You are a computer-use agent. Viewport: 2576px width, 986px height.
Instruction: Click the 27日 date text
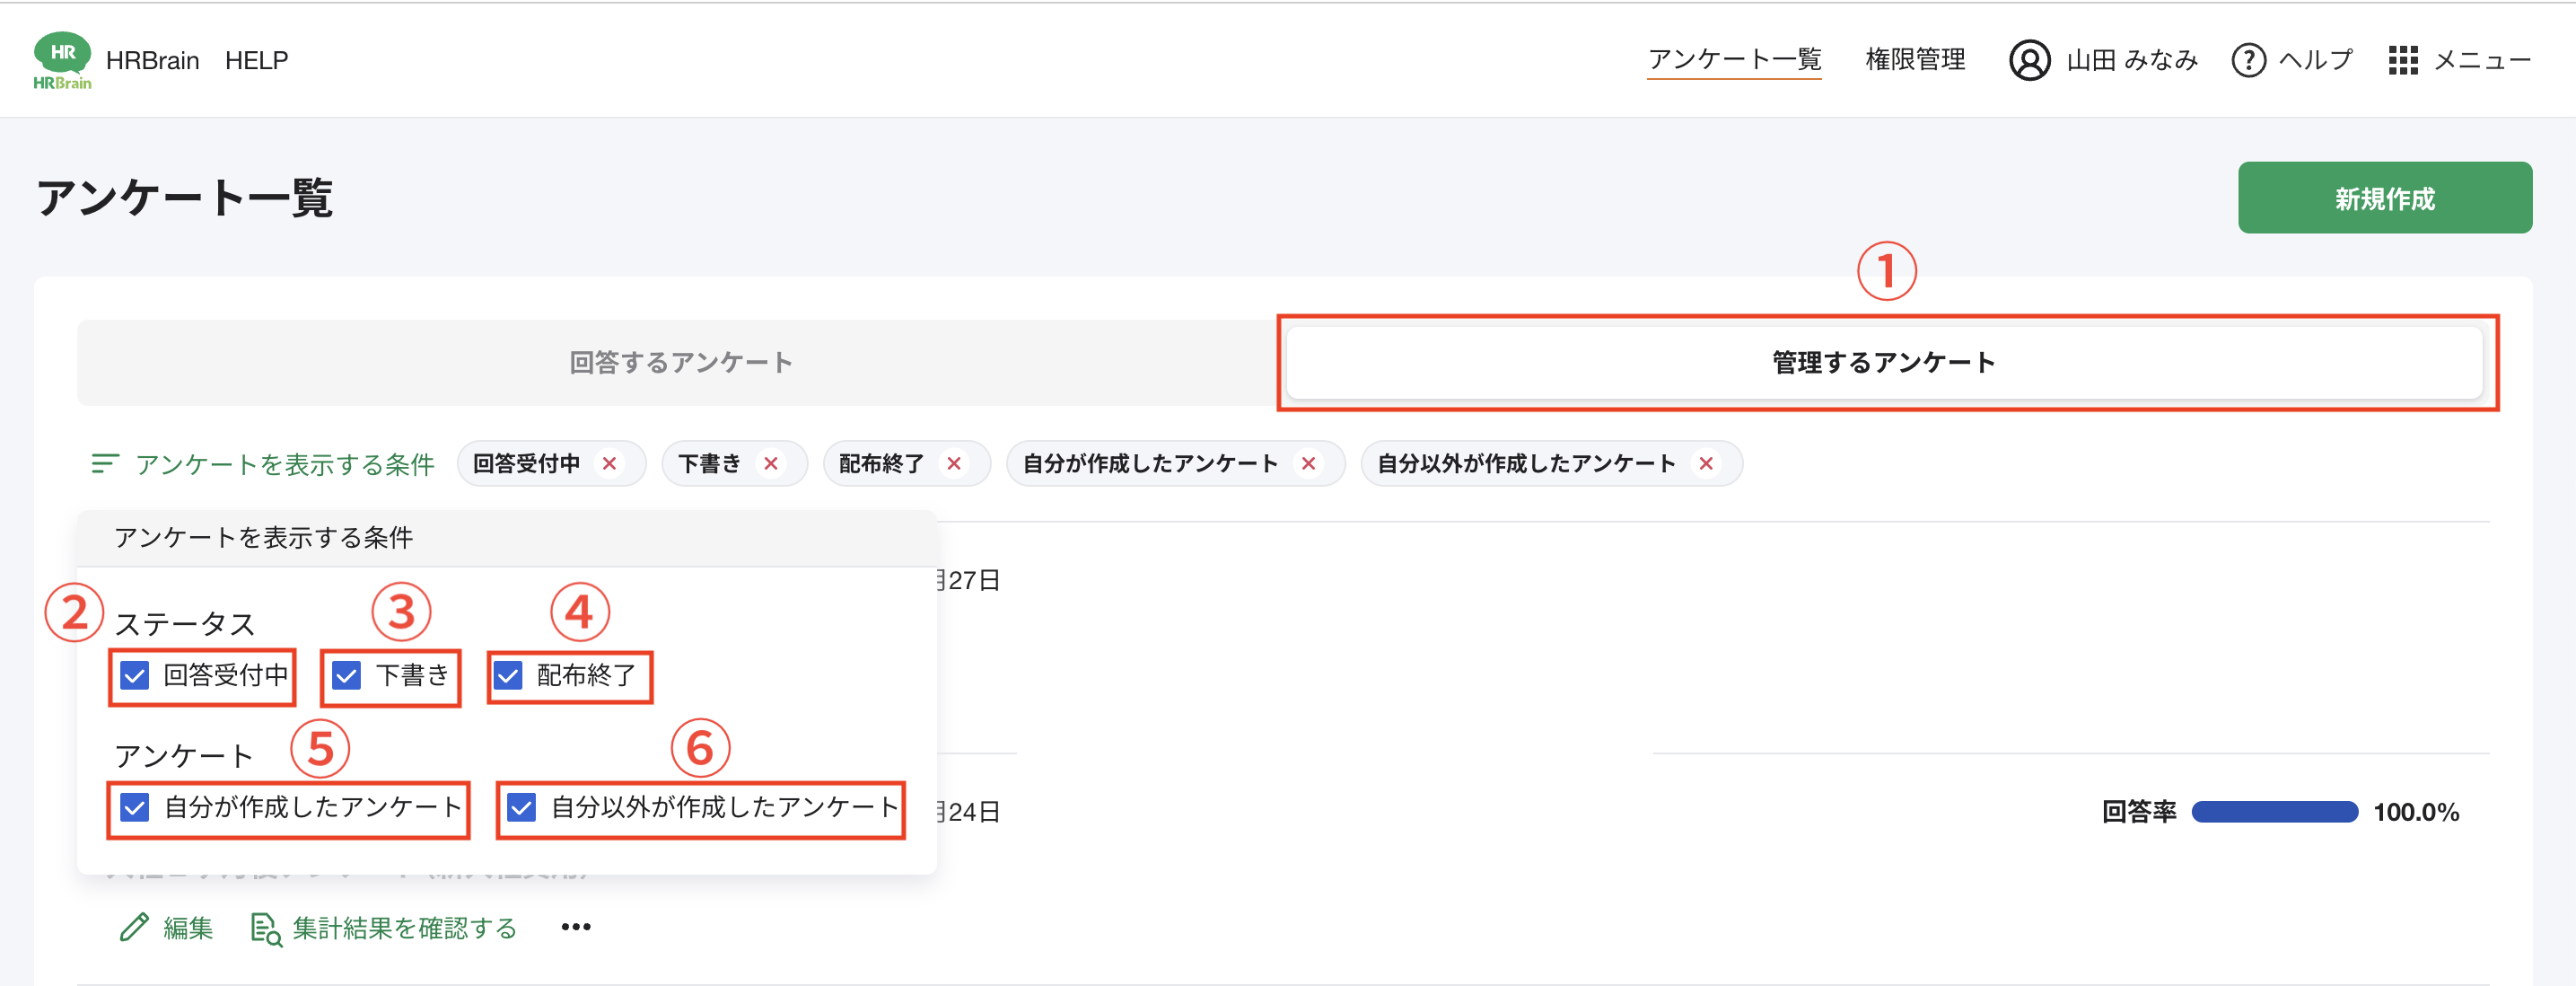(973, 580)
